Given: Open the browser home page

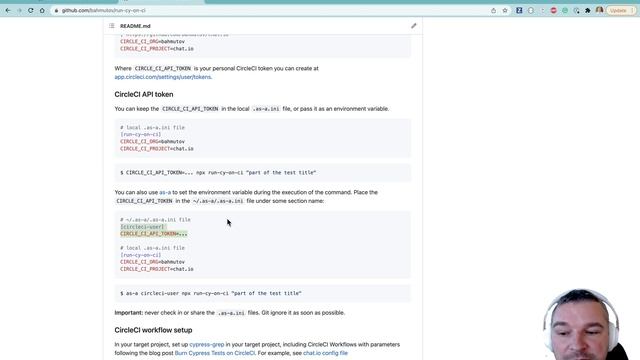Looking at the screenshot, I should [x=42, y=10].
